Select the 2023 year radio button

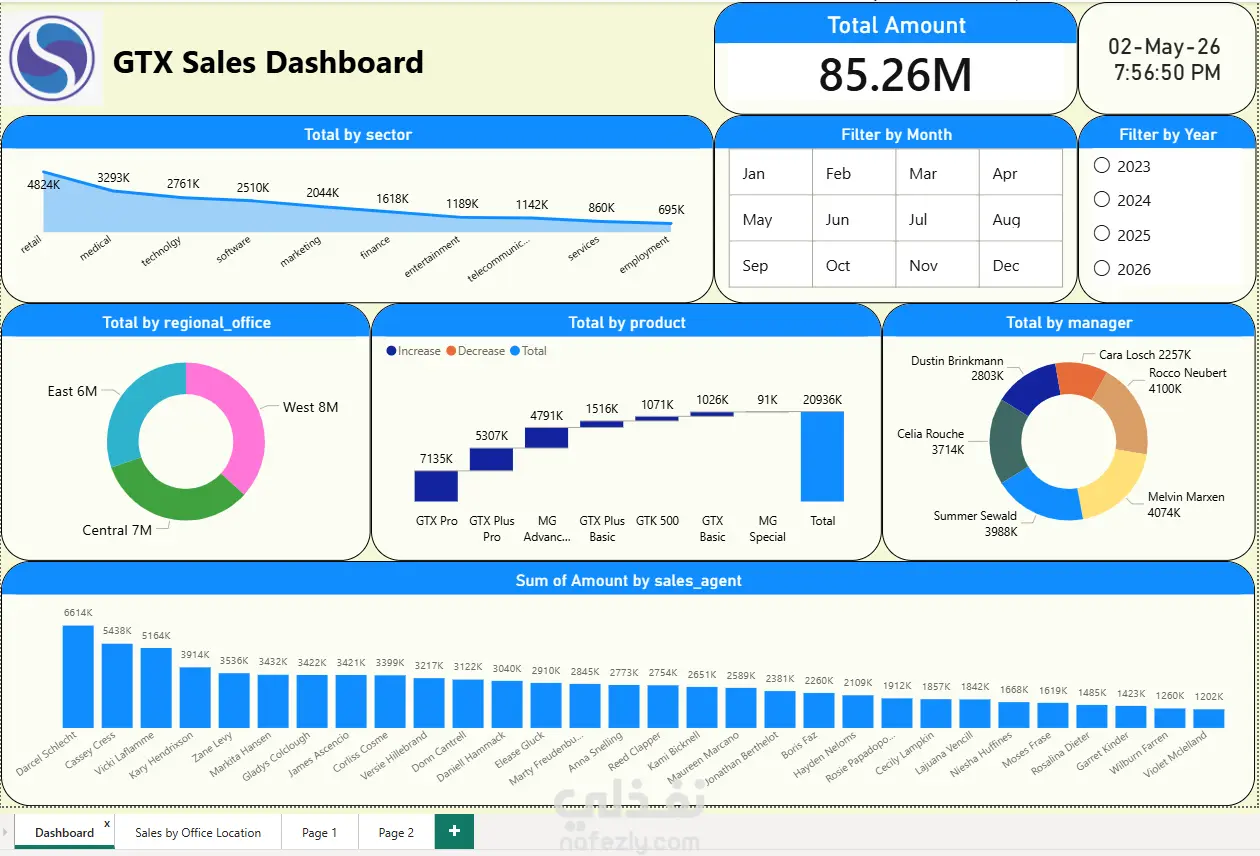coord(1102,165)
